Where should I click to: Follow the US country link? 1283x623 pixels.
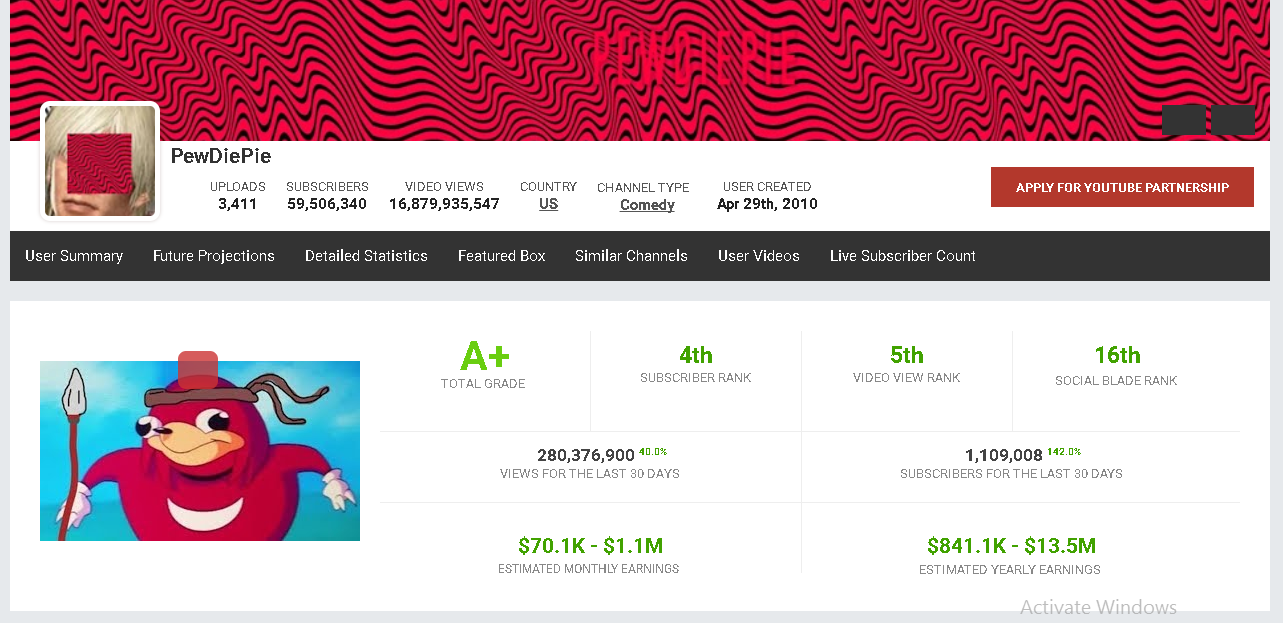[548, 204]
